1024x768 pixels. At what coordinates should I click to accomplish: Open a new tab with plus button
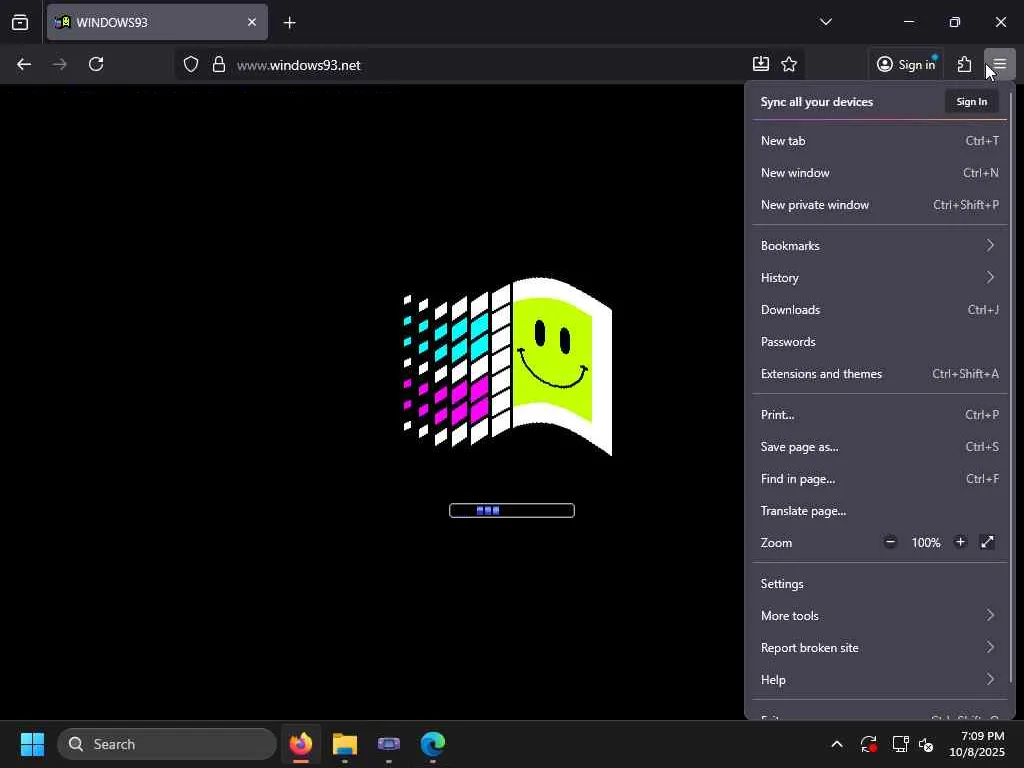(289, 23)
